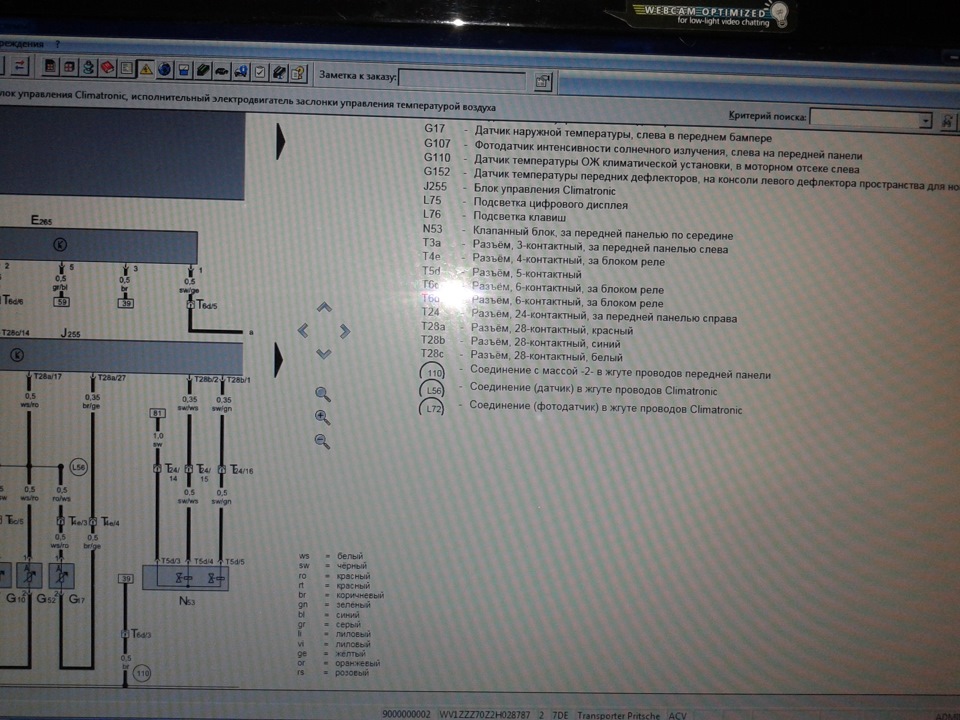This screenshot has width=960, height=720.
Task: Select legend entry G17 outside temperature sensor
Action: click(598, 133)
